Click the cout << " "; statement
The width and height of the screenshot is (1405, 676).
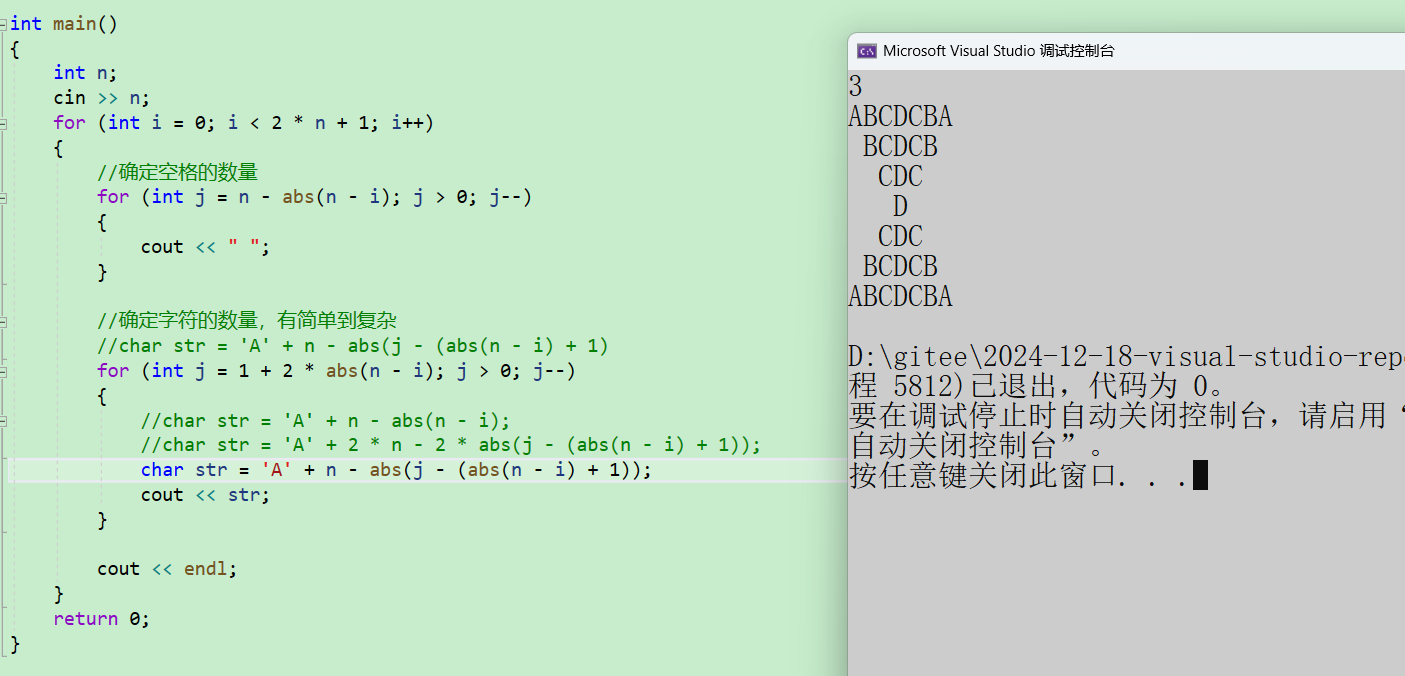tap(206, 247)
